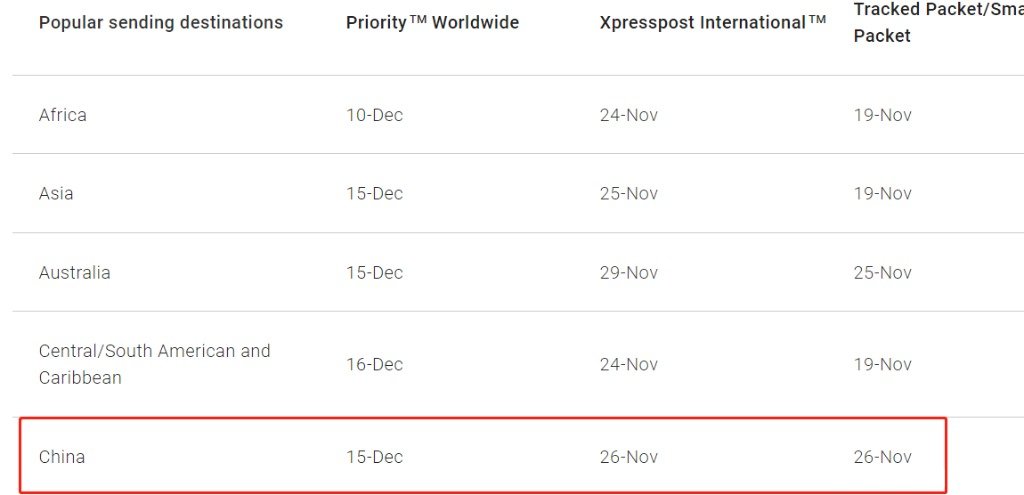Click the Priority Worldwide column header
This screenshot has width=1024, height=495.
coord(432,22)
